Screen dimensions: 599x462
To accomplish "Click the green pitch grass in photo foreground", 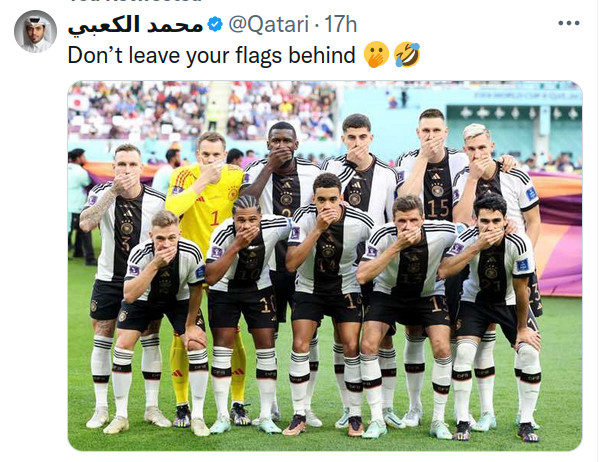I will [x=325, y=439].
